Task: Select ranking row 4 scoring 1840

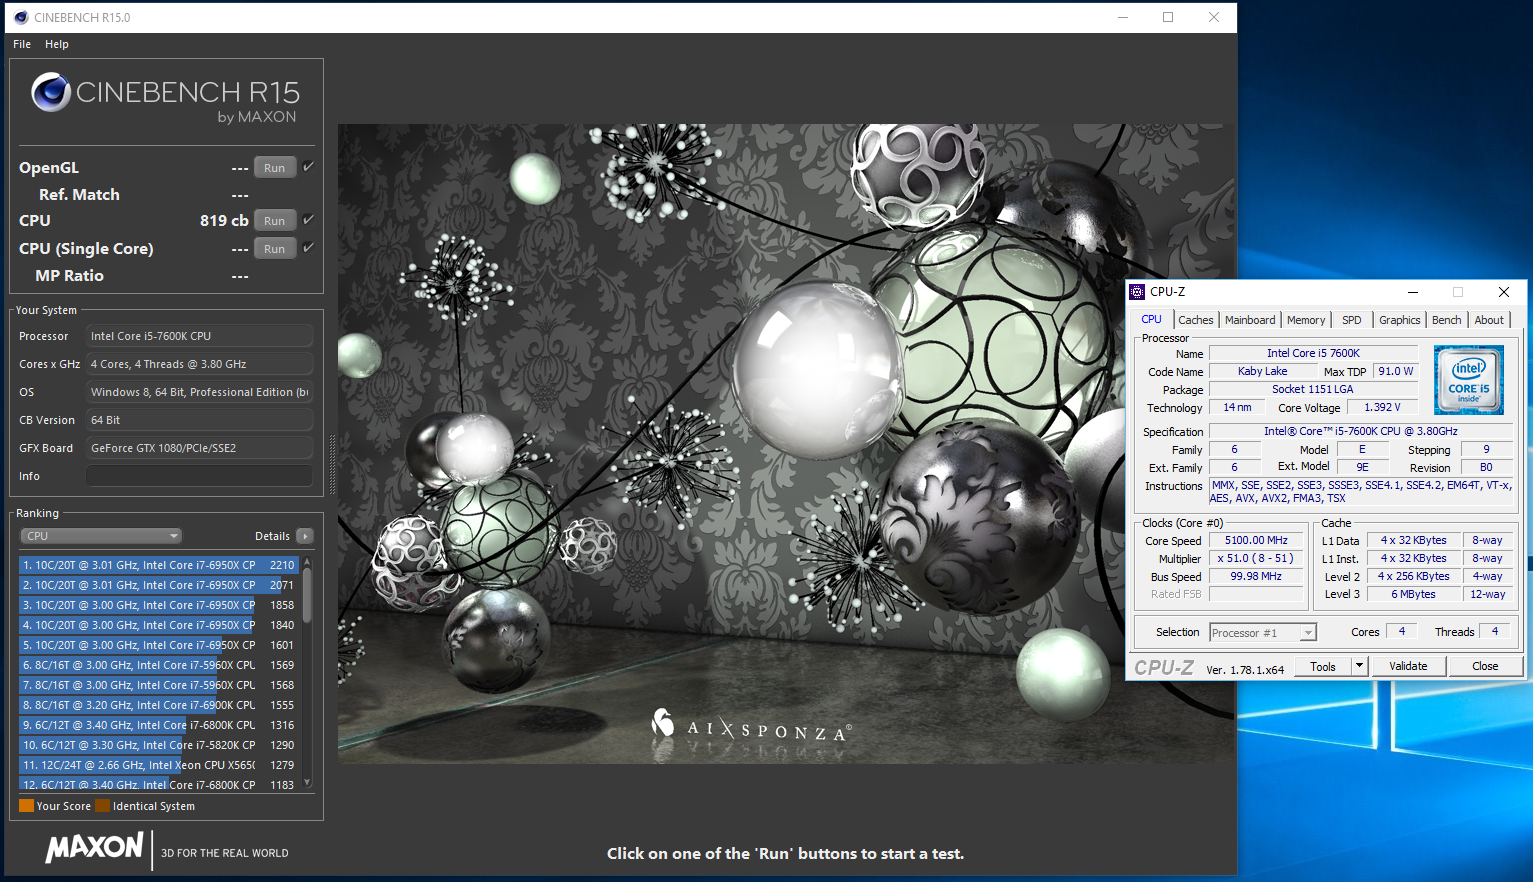Action: point(159,625)
